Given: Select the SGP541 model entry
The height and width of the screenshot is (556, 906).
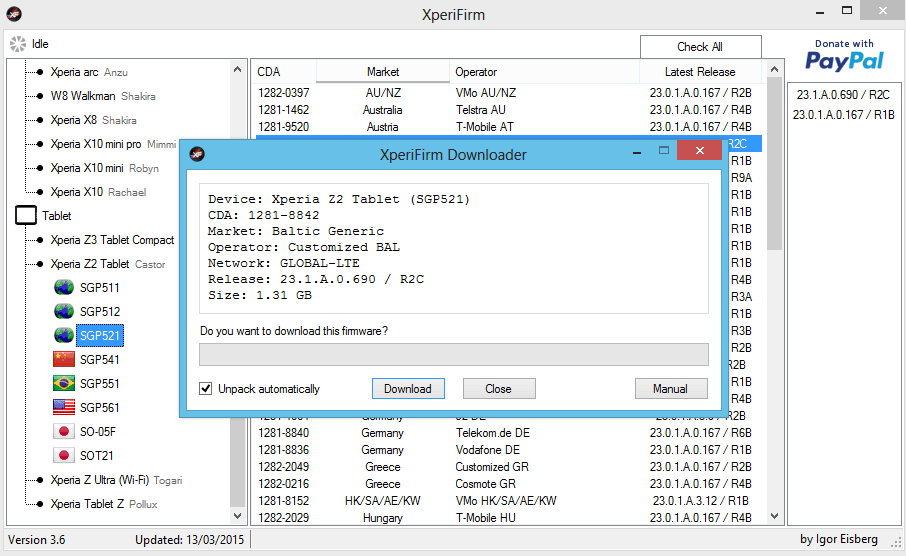Looking at the screenshot, I should (99, 359).
